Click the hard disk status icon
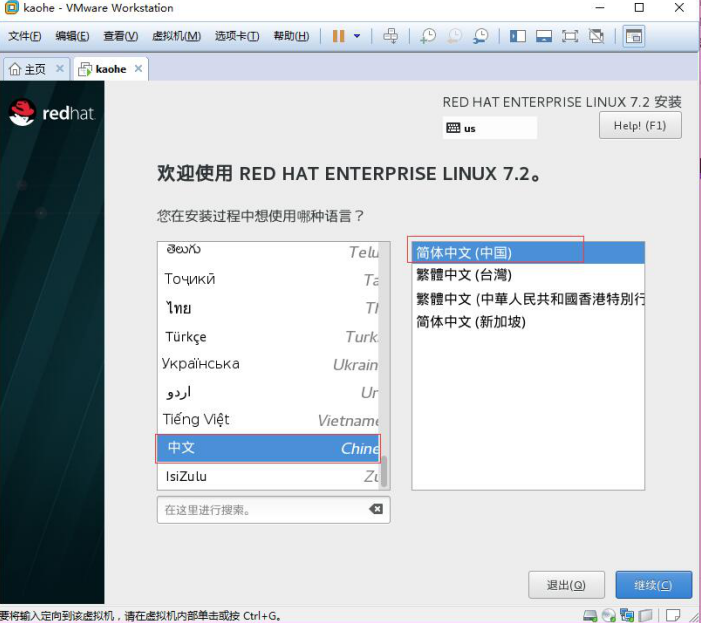Screen dimensions: 701x623 [590, 616]
